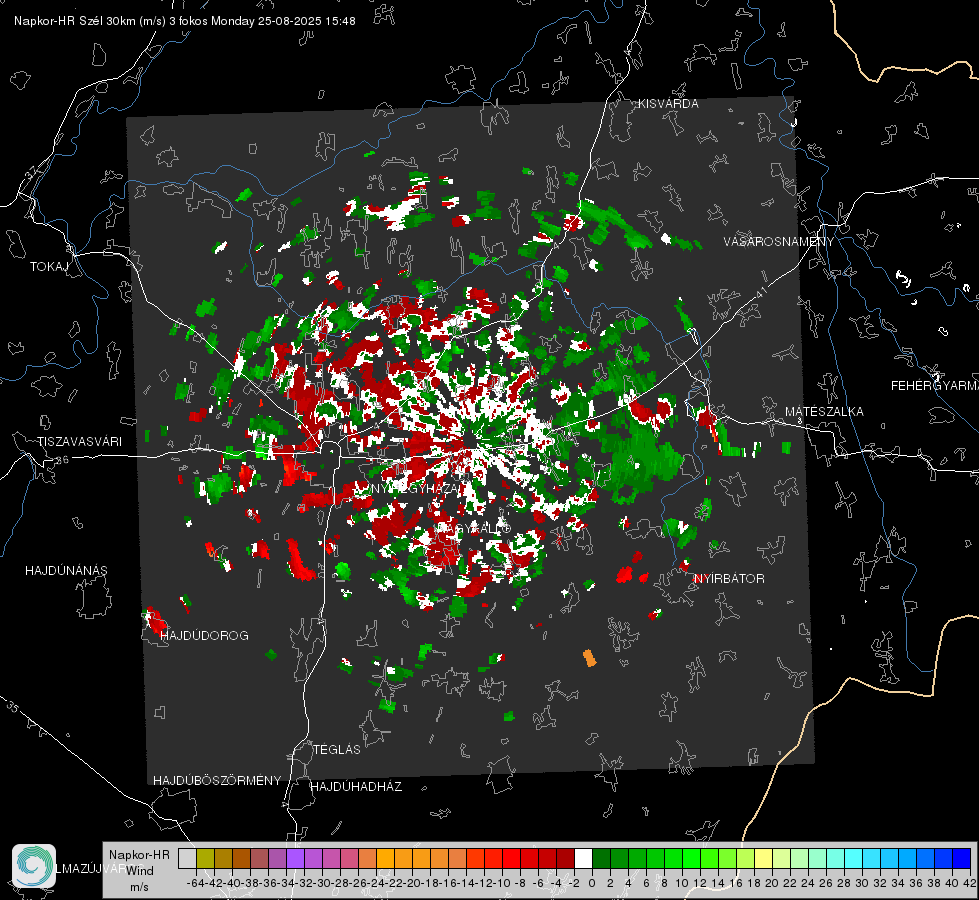Select the VÁSÁROSNAMÉNY city label

pyautogui.click(x=779, y=242)
